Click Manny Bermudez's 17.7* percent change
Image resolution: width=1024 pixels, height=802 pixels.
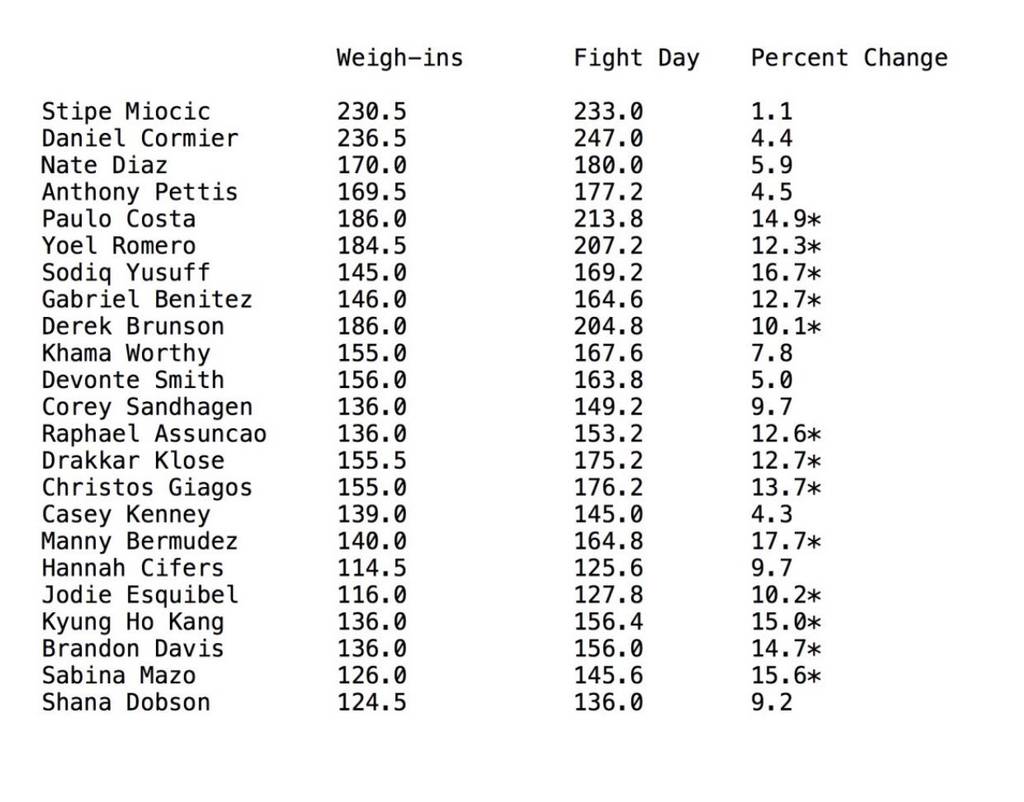[x=786, y=542]
